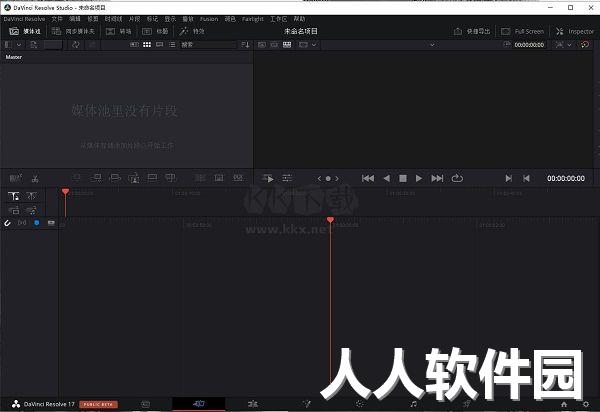The width and height of the screenshot is (600, 412).
Task: Click the Safe Edge view icon
Action: (x=559, y=45)
